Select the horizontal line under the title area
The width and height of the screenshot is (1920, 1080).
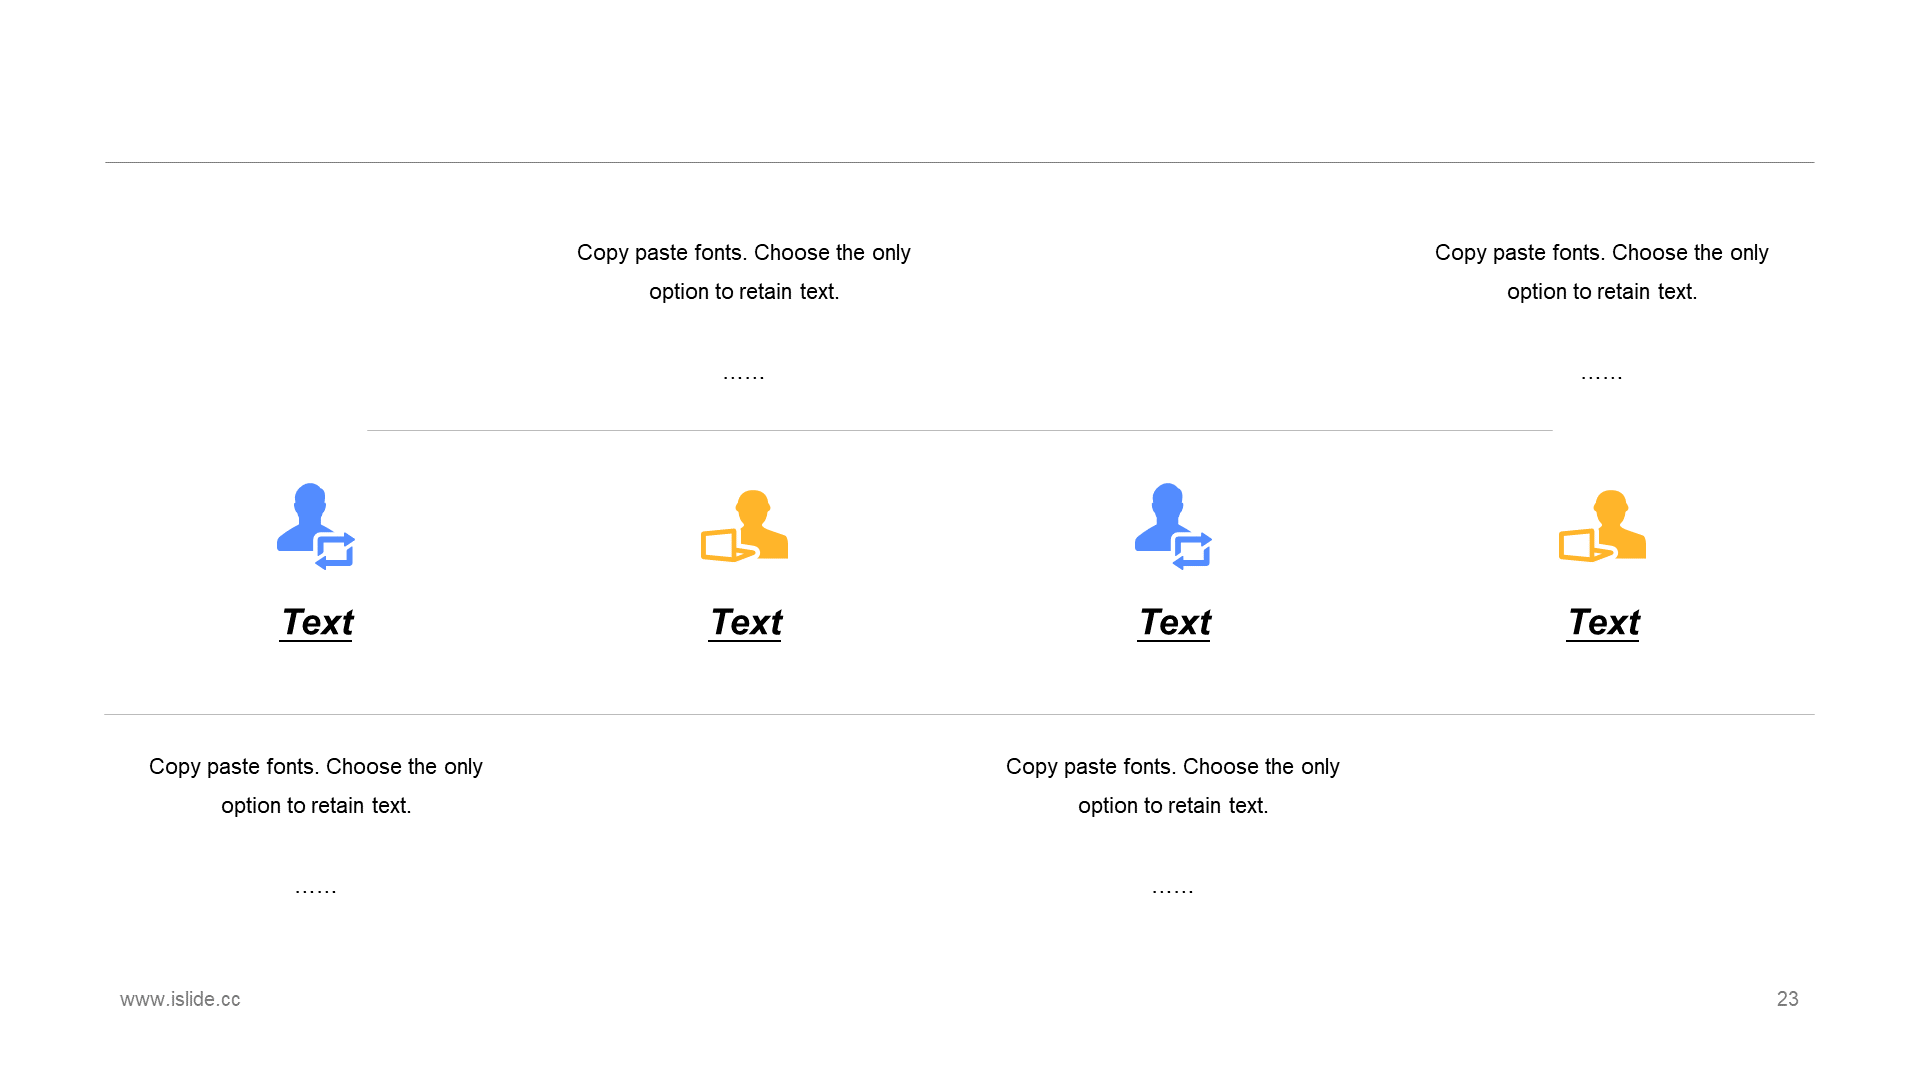tap(960, 162)
